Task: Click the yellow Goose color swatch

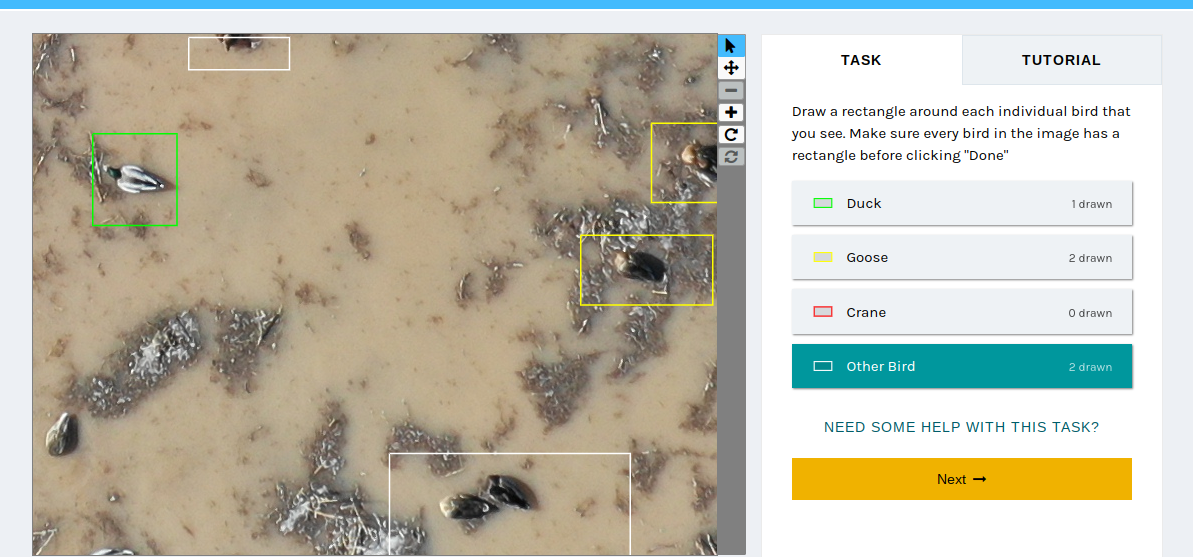Action: [822, 257]
